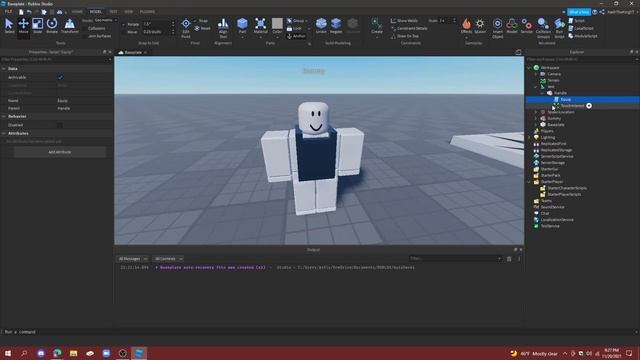Clear the Output log with trash icon

(509, 259)
